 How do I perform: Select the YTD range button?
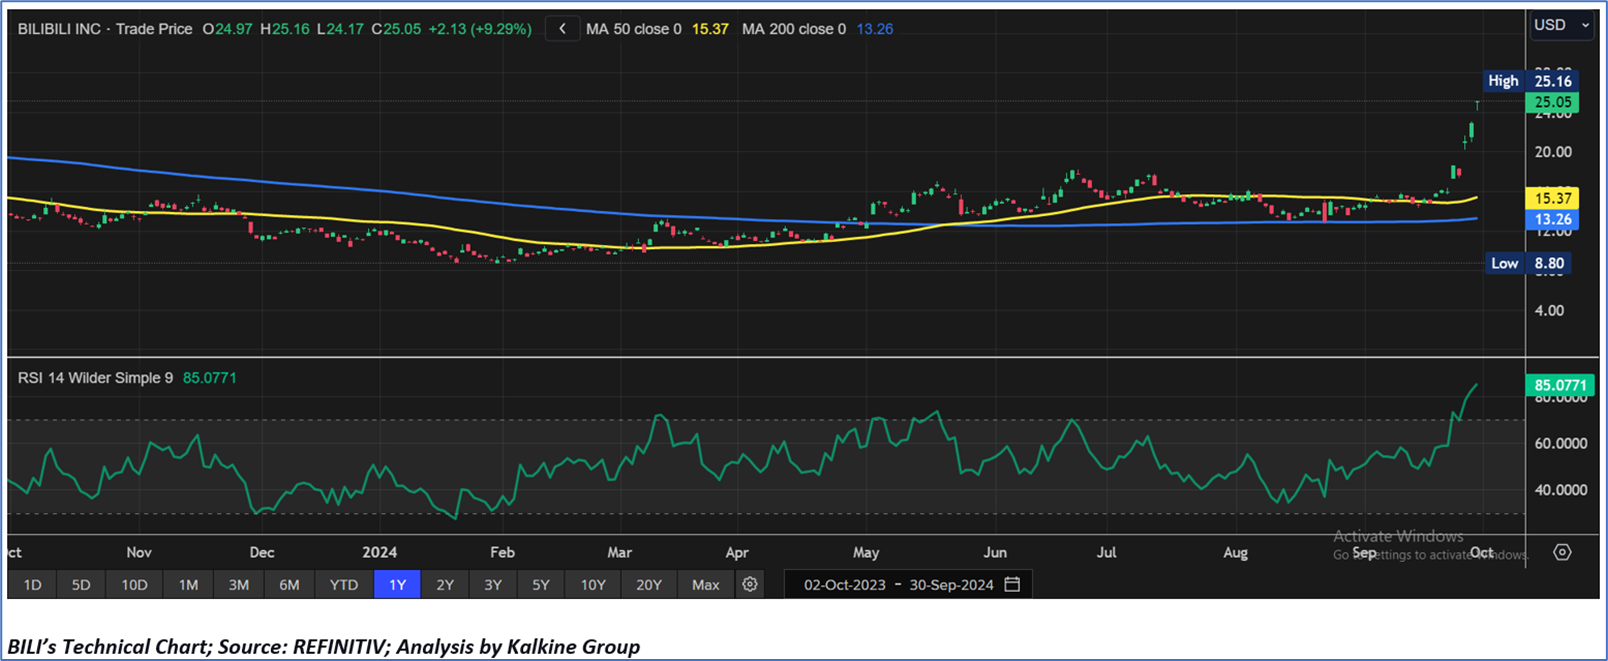343,585
